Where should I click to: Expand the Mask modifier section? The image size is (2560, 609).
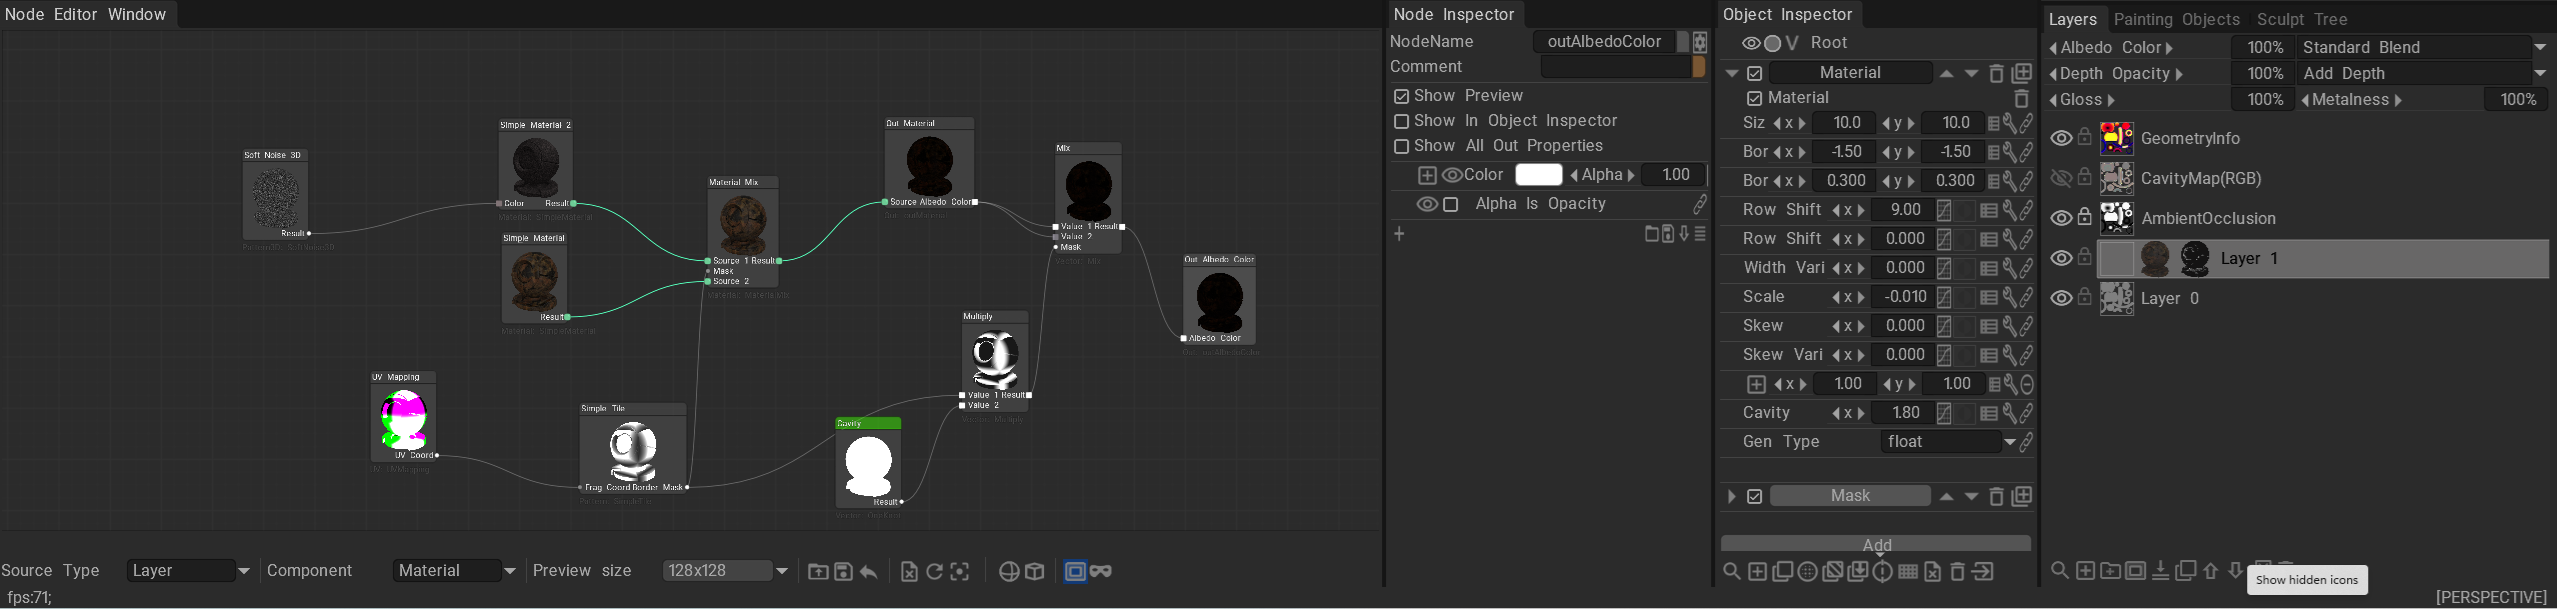coord(1732,496)
